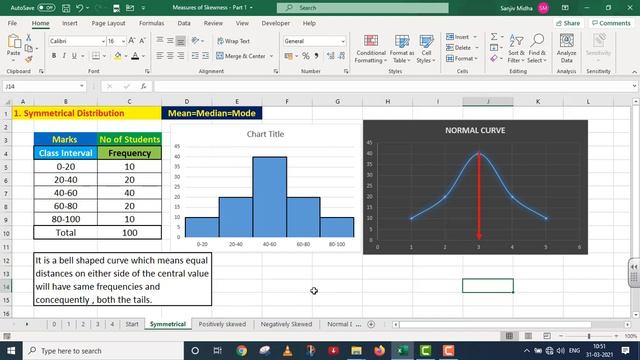Screen dimensions: 640x360
Task: Collapse the ribbon with chevron
Action: pyautogui.click(x=634, y=72)
